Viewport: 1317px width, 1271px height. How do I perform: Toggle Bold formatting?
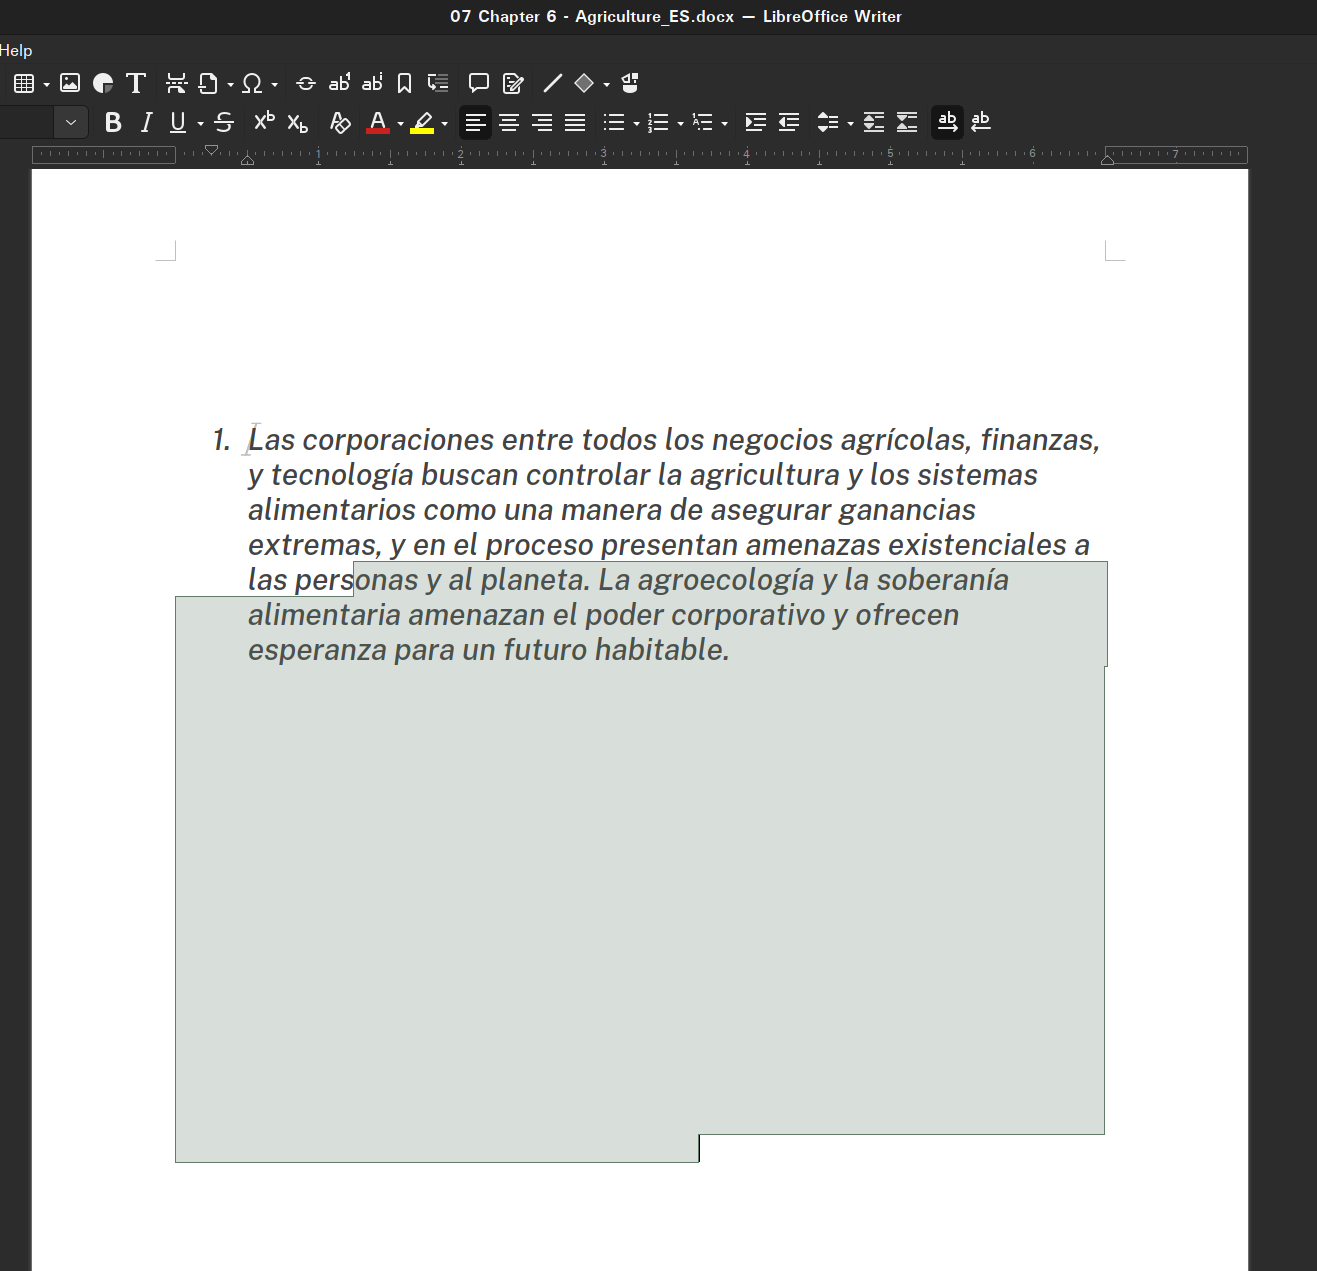pyautogui.click(x=113, y=122)
